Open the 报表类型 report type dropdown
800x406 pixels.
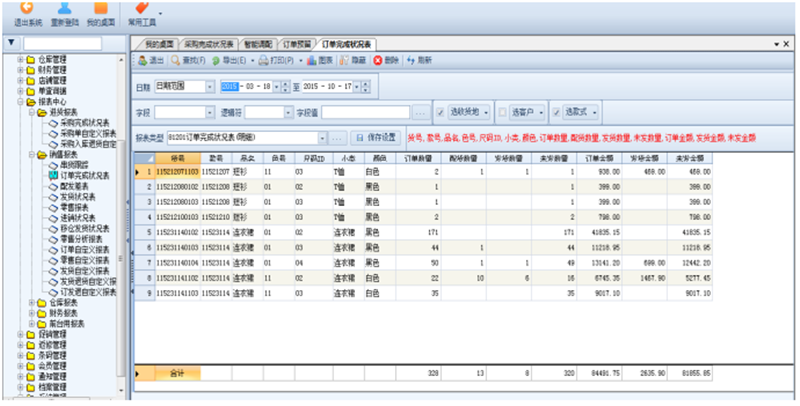coord(326,136)
